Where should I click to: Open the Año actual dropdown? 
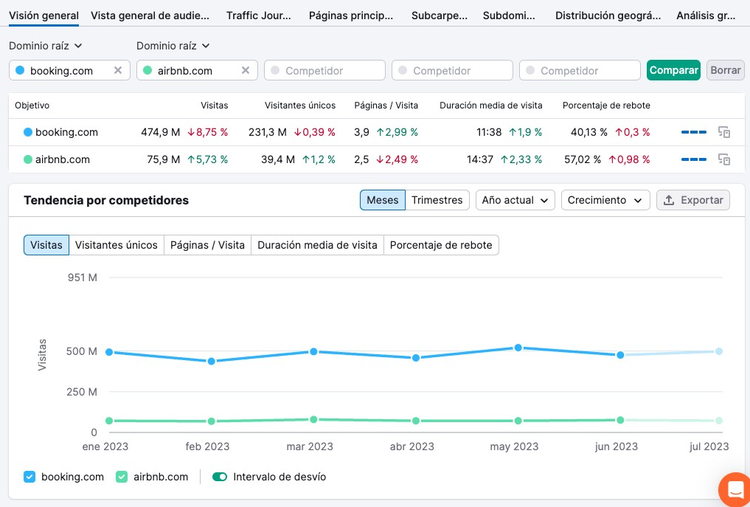click(515, 200)
